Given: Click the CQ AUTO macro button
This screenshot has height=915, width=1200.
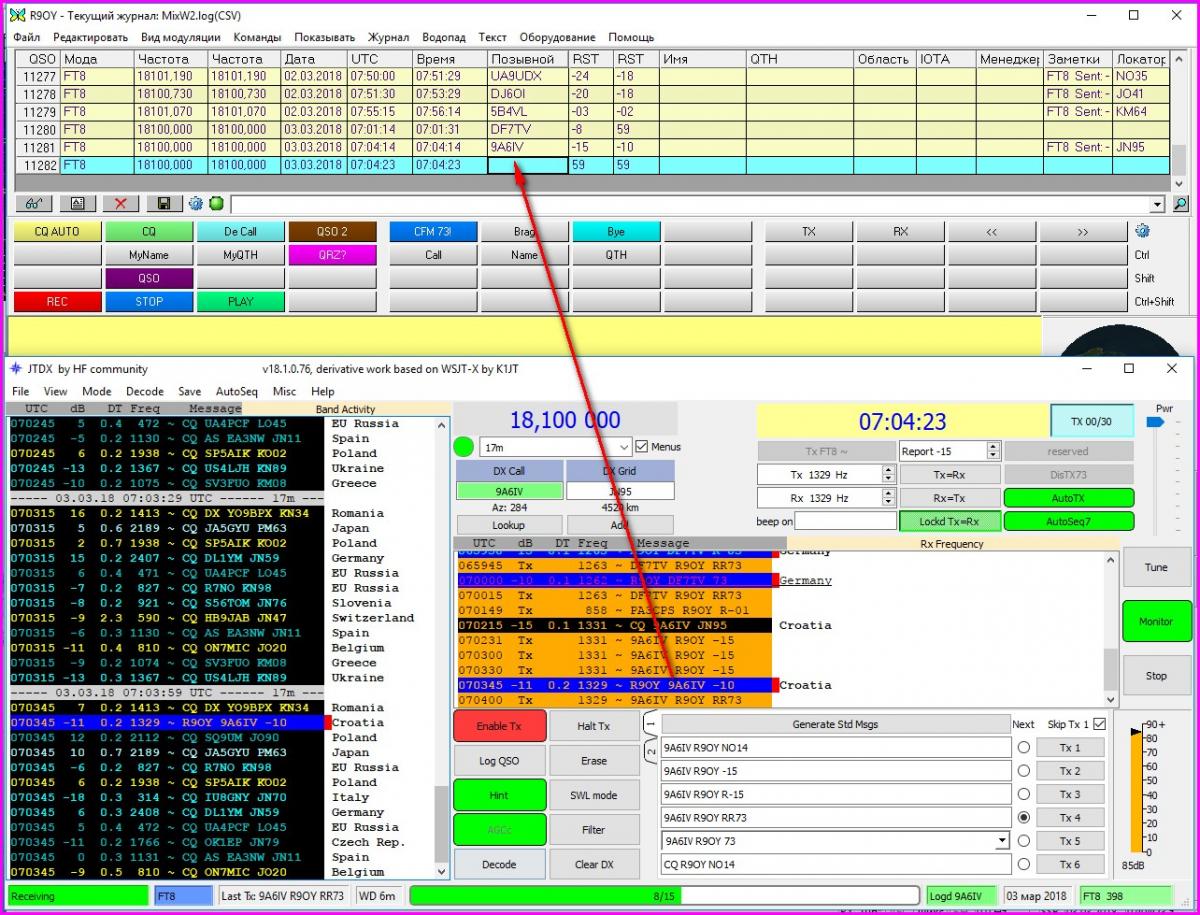Looking at the screenshot, I should 57,231.
